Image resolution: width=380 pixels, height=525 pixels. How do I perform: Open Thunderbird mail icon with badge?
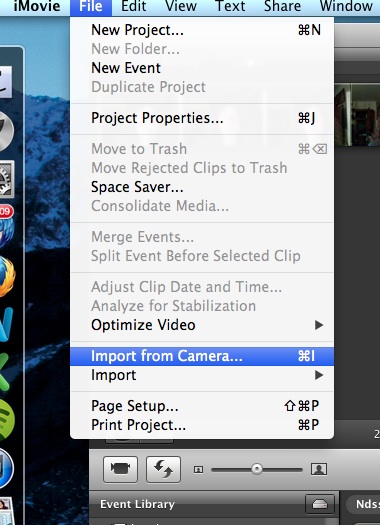pos(6,226)
